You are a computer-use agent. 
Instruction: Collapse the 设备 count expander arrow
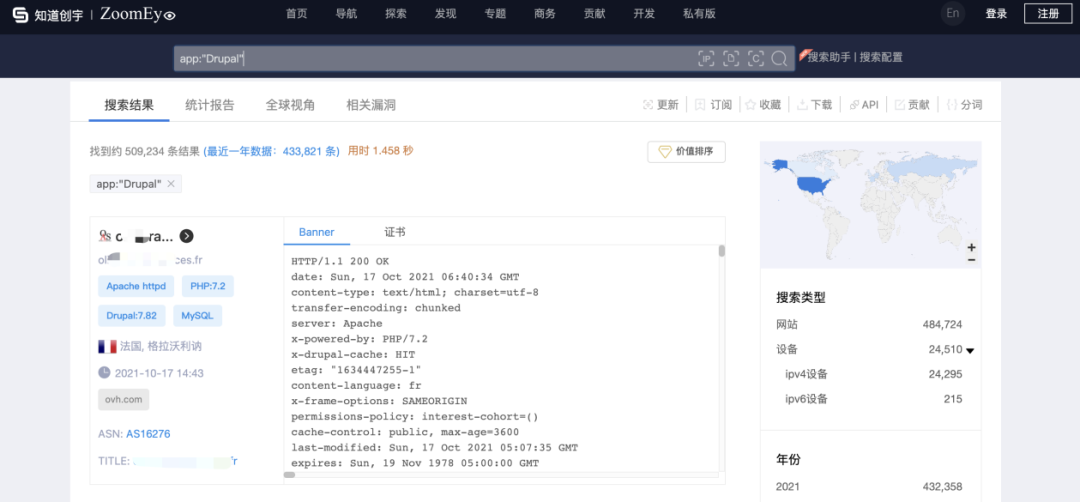pyautogui.click(x=970, y=351)
